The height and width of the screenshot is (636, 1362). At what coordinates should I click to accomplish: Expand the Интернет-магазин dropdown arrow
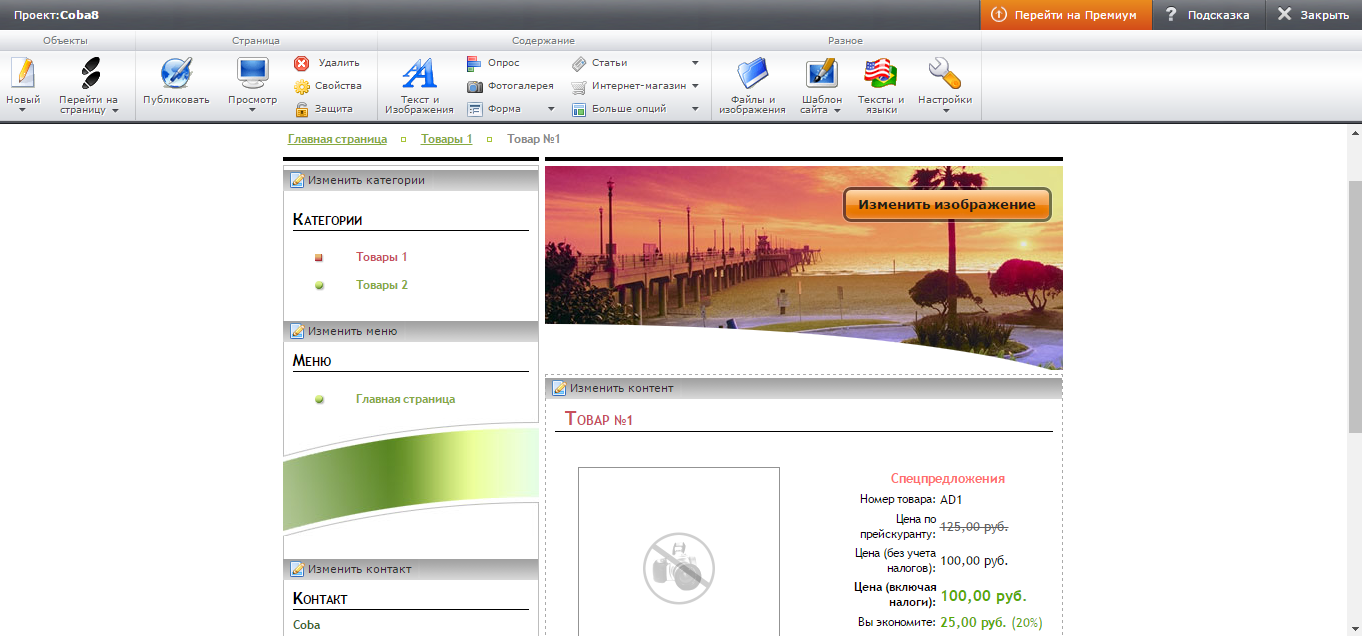click(x=695, y=86)
